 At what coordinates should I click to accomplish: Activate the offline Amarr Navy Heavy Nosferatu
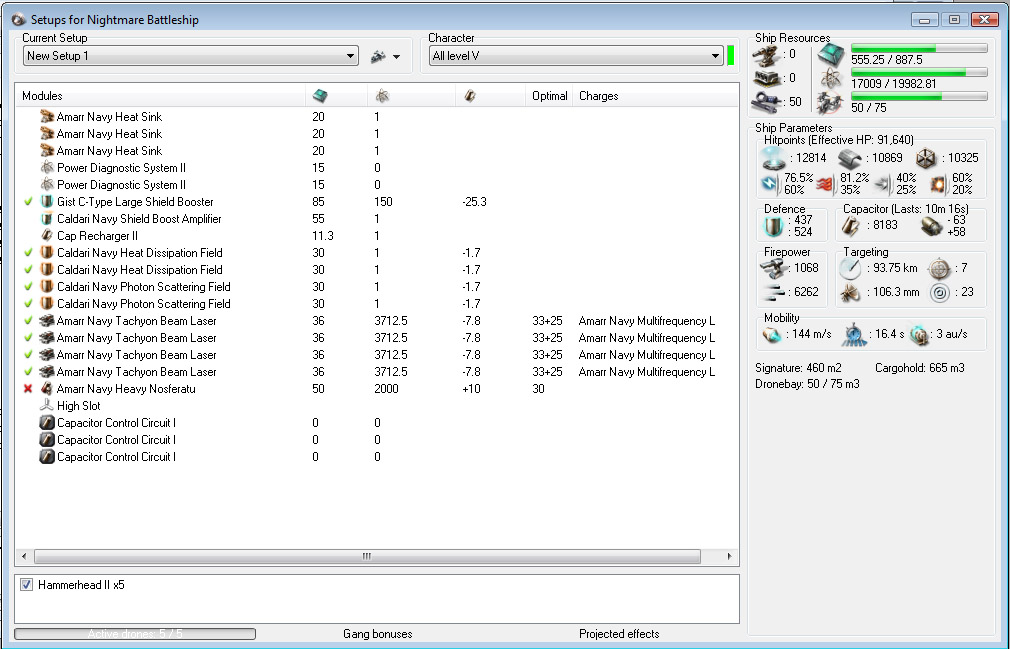pos(28,389)
